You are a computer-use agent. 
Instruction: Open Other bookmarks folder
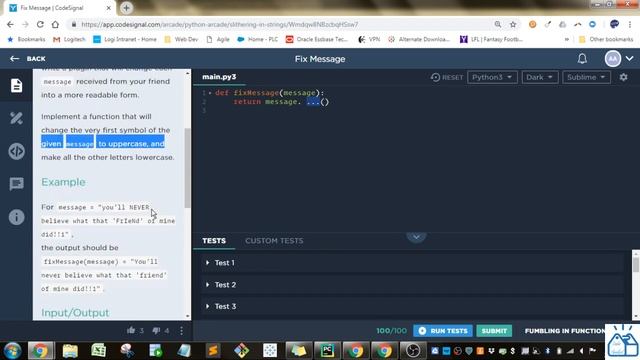pyautogui.click(x=606, y=40)
